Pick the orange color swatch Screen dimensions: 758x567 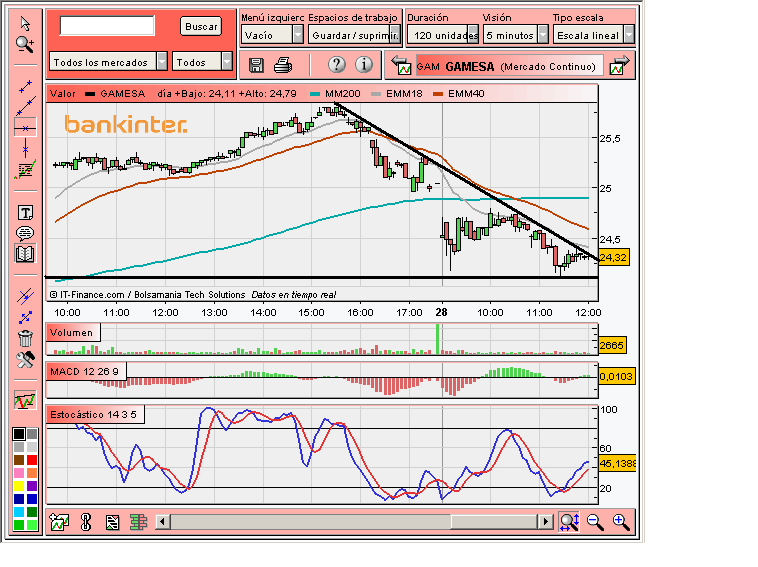[x=32, y=472]
